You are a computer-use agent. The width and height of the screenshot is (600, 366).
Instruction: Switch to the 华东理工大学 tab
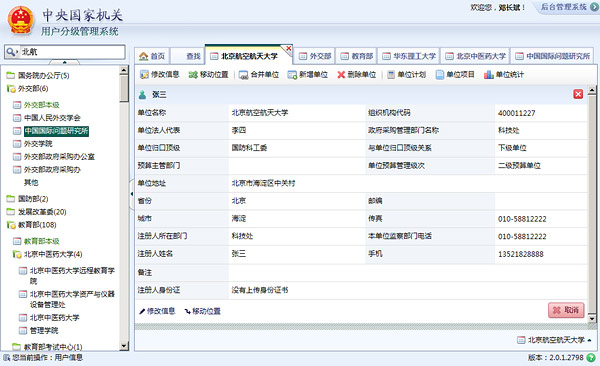pyautogui.click(x=409, y=56)
